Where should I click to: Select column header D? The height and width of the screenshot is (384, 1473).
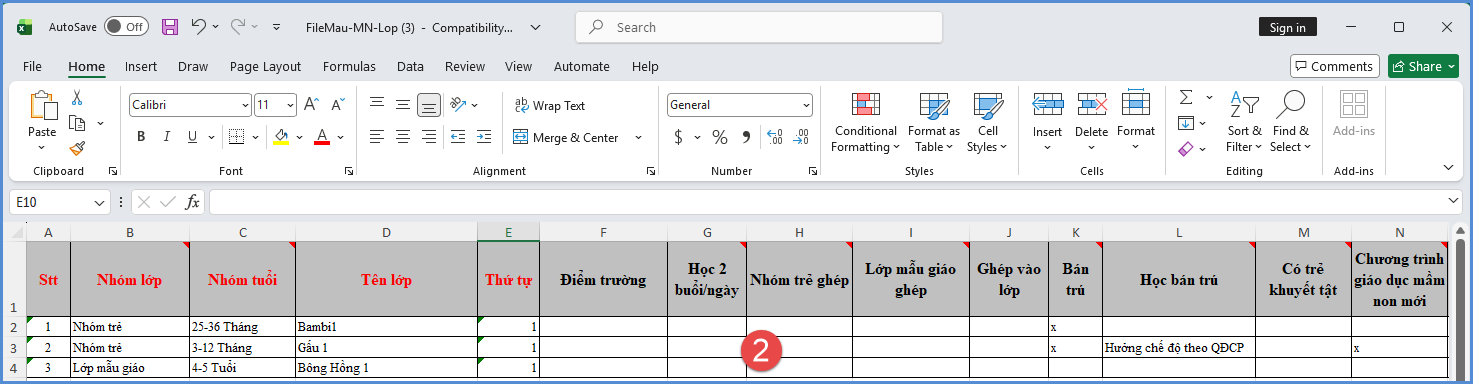click(386, 232)
